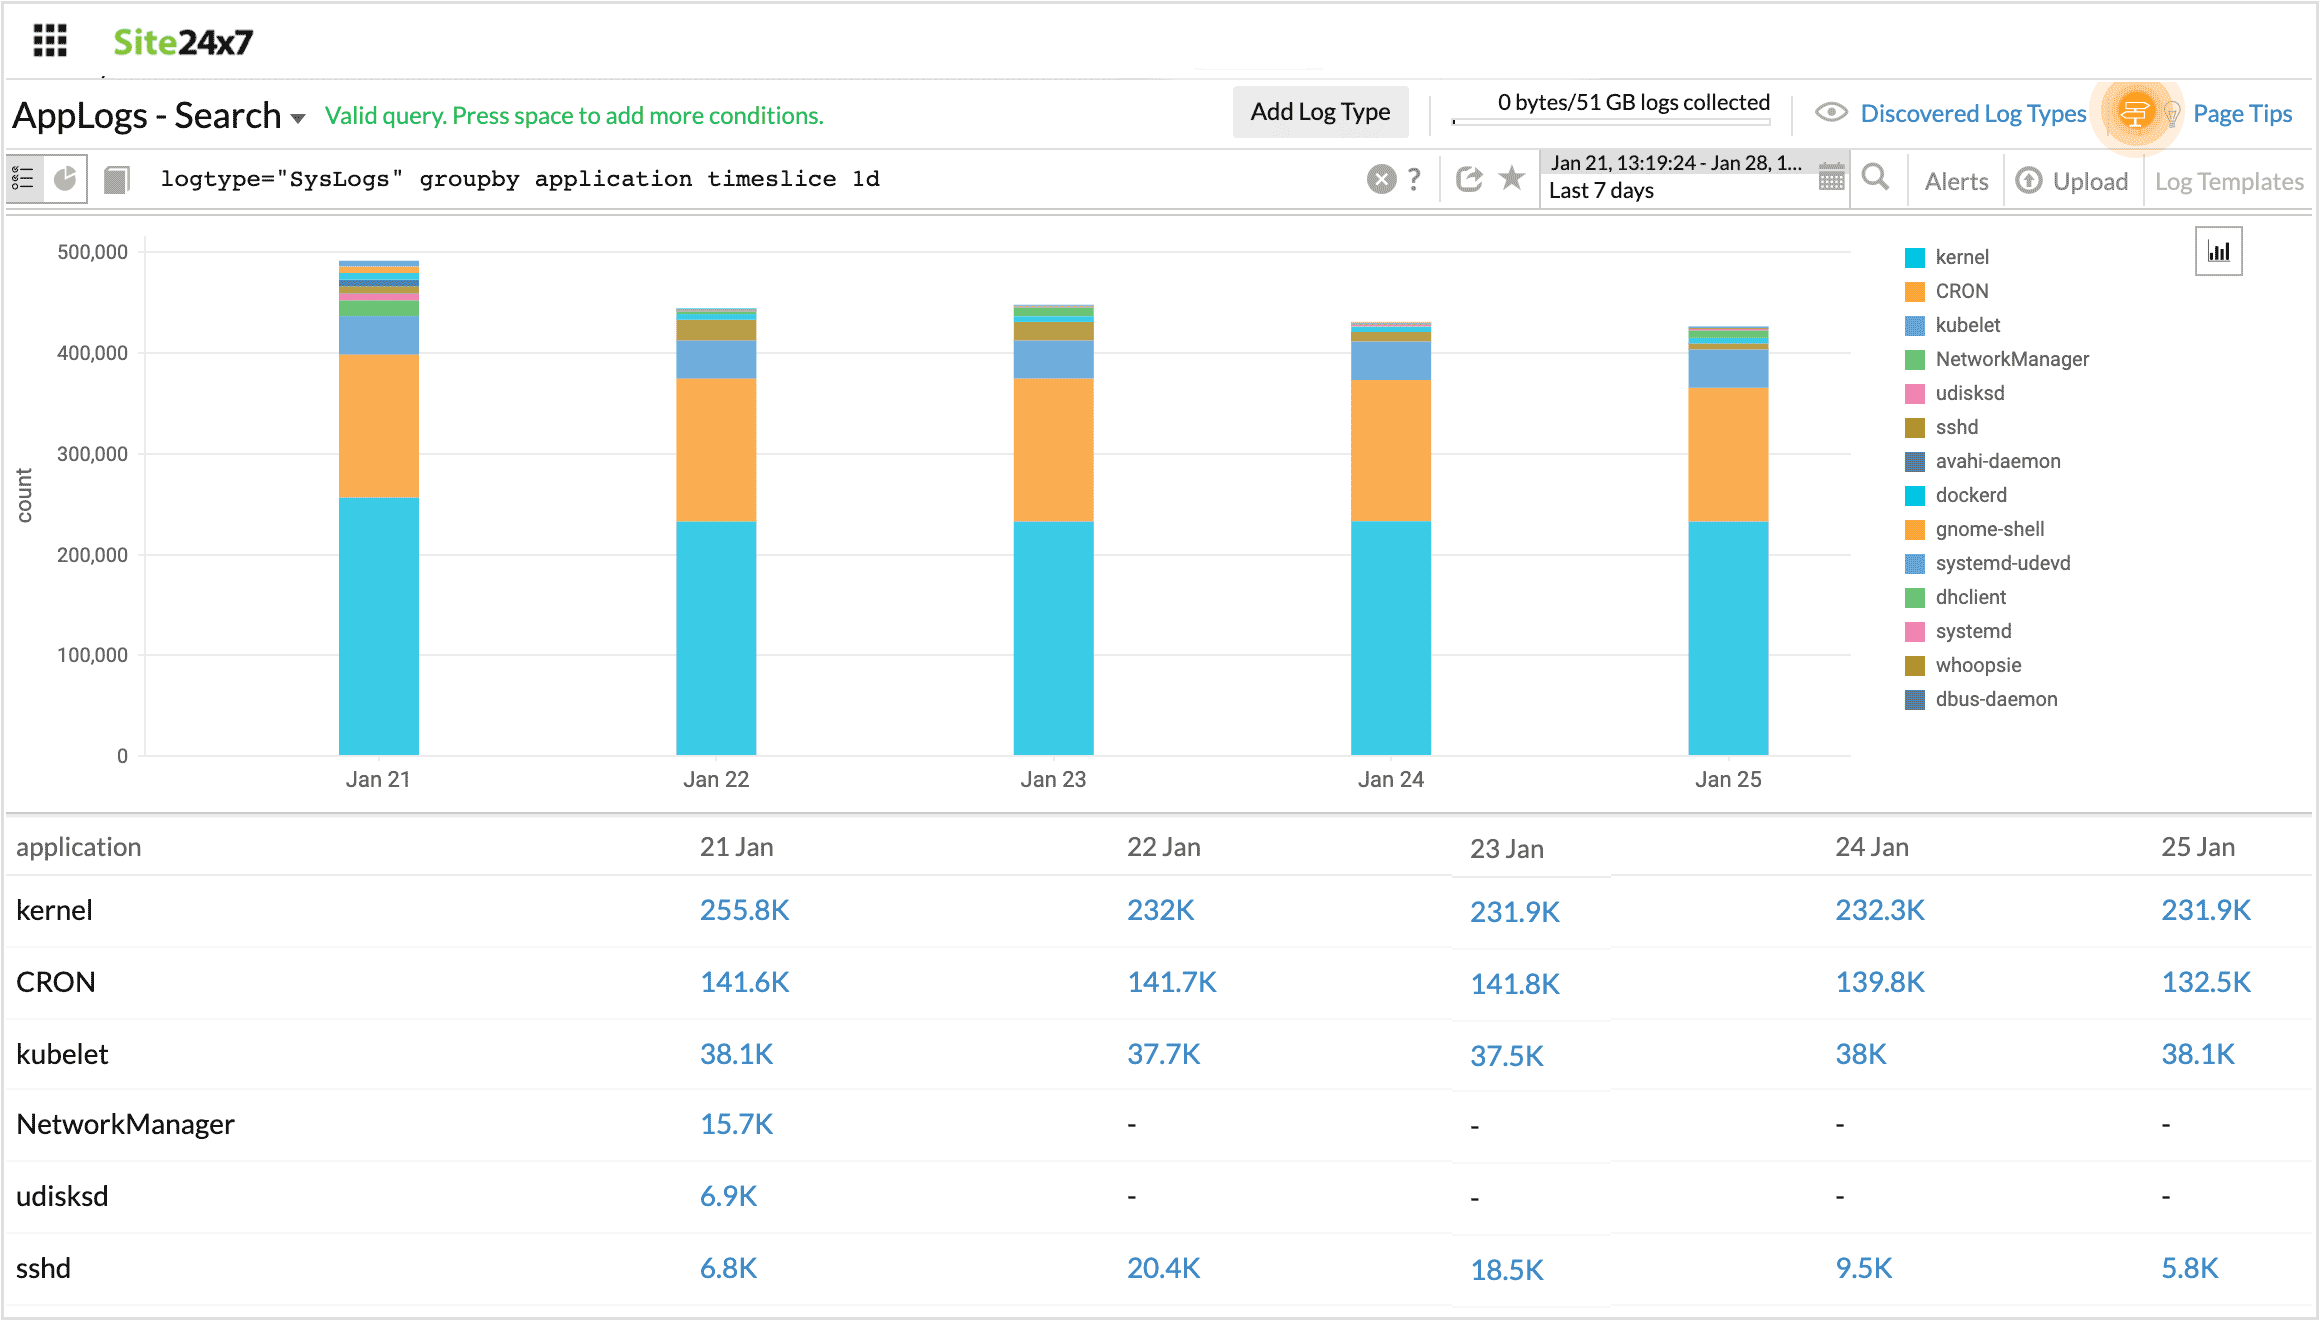
Task: Open Log Templates
Action: click(2229, 181)
